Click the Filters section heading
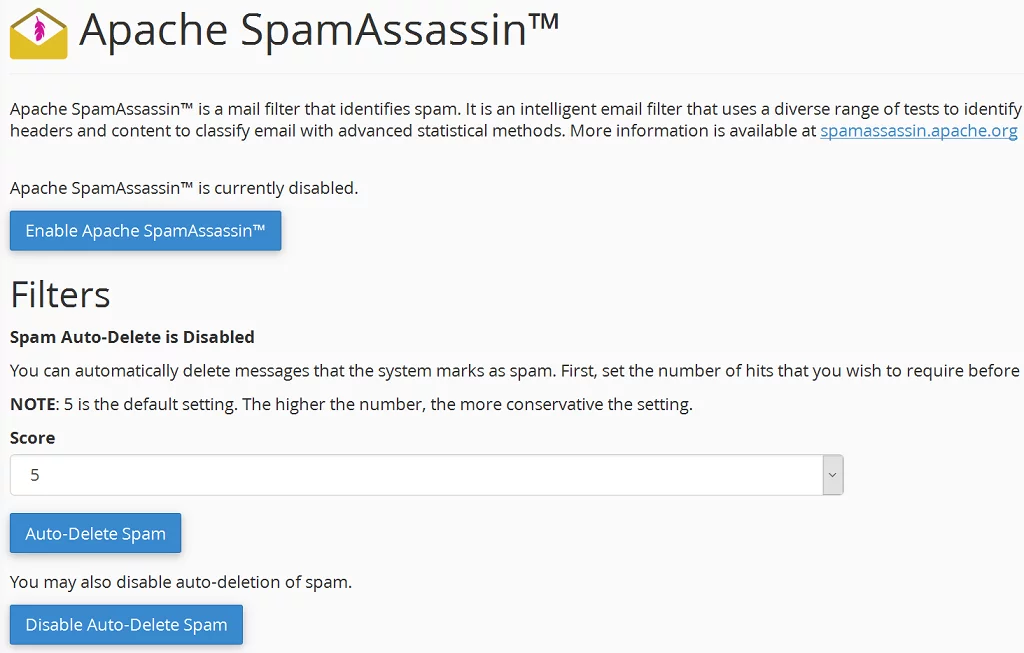The image size is (1024, 653). click(x=60, y=295)
